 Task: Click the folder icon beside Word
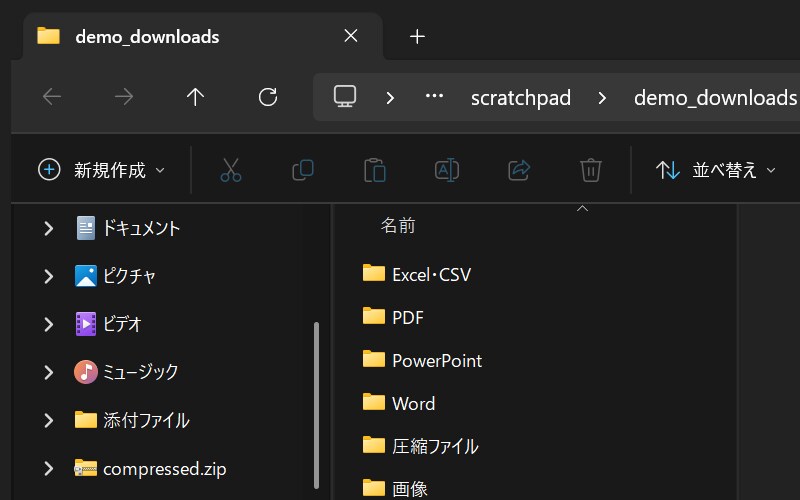pyautogui.click(x=374, y=402)
